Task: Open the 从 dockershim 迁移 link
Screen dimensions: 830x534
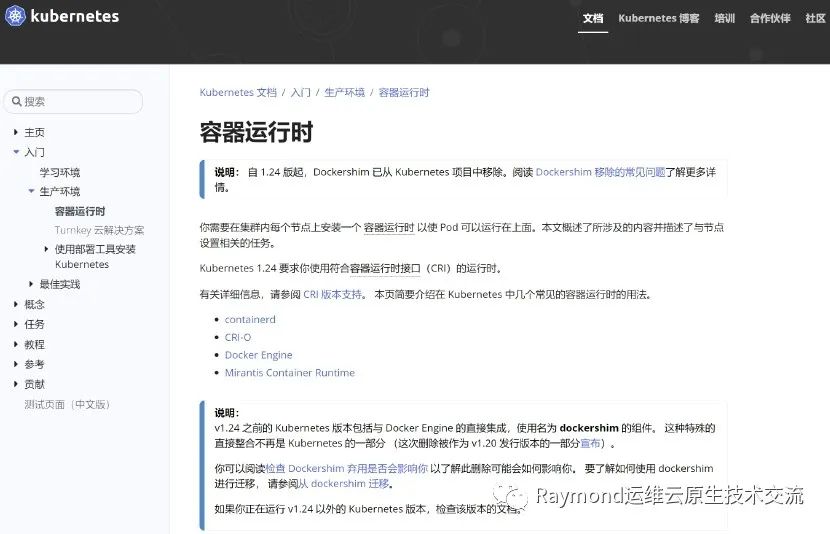Action: 344,483
